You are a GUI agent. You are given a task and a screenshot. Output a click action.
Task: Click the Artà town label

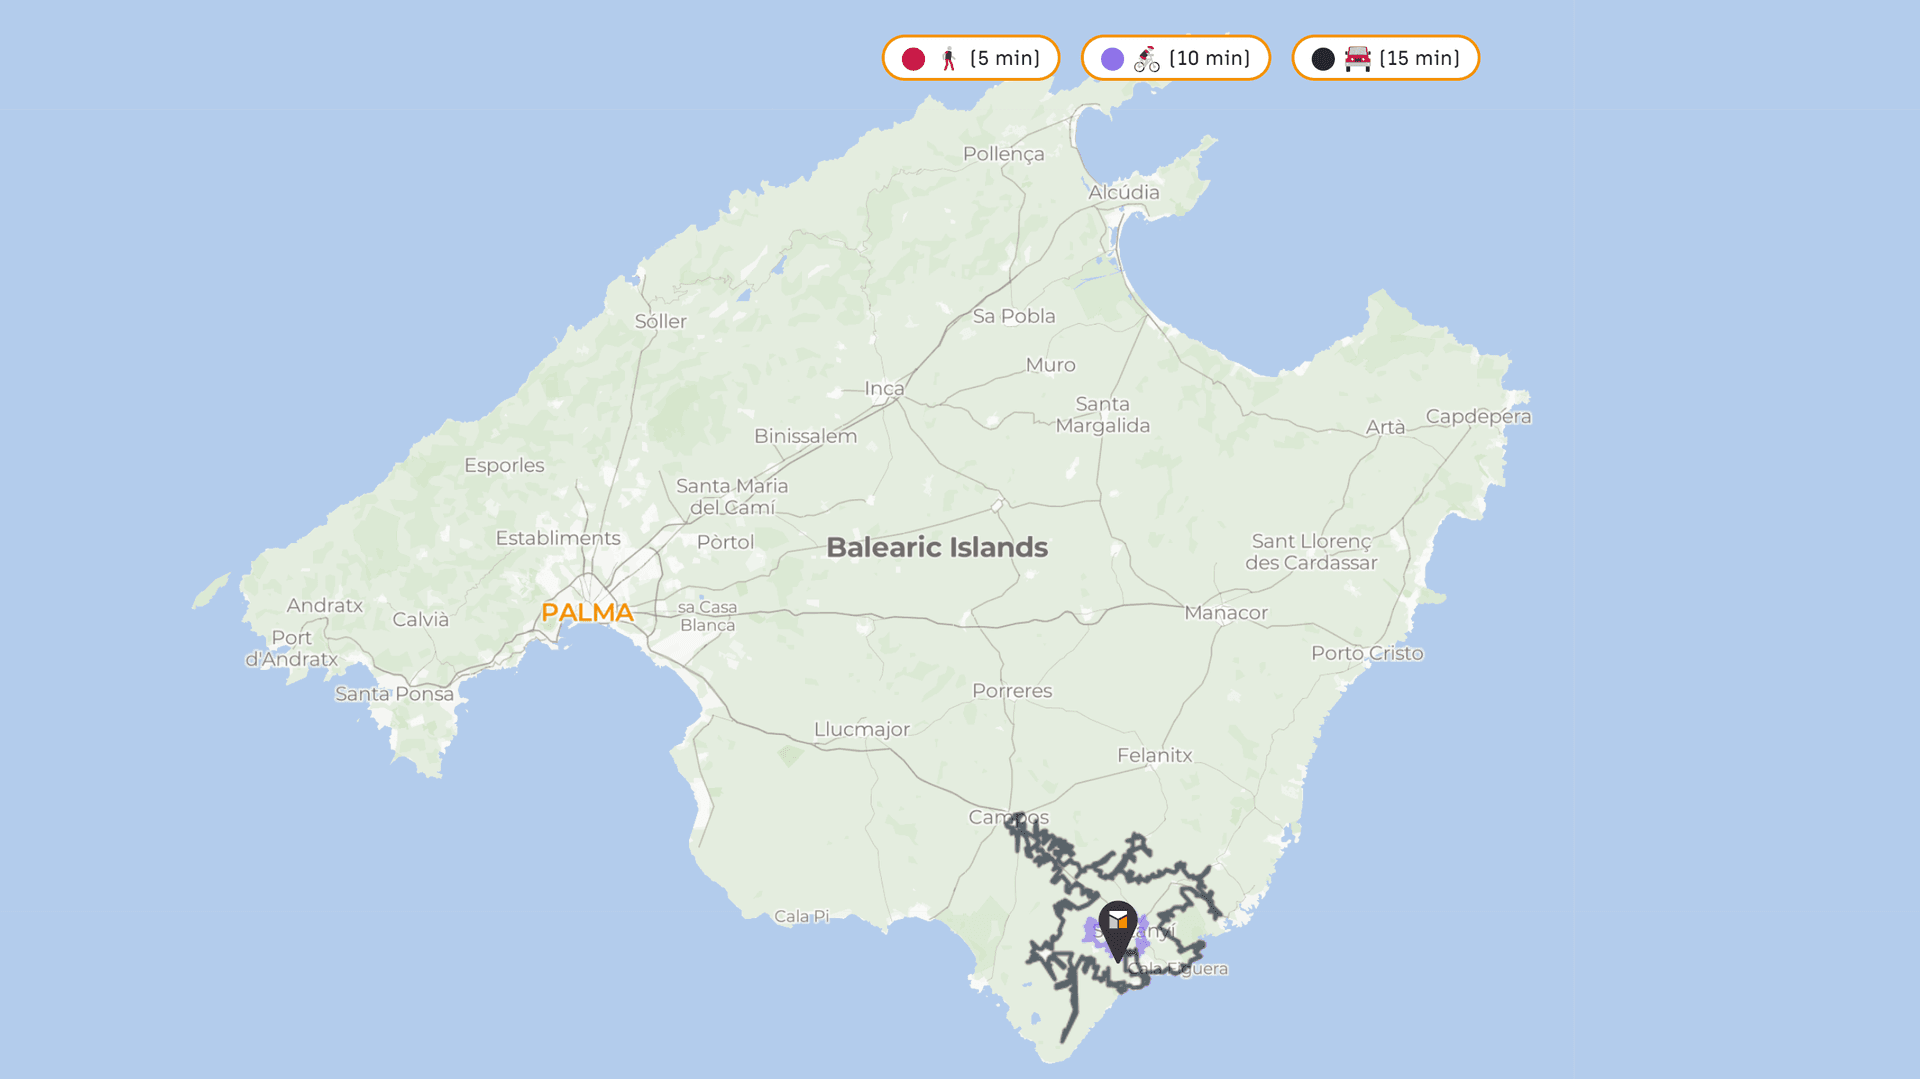1385,427
